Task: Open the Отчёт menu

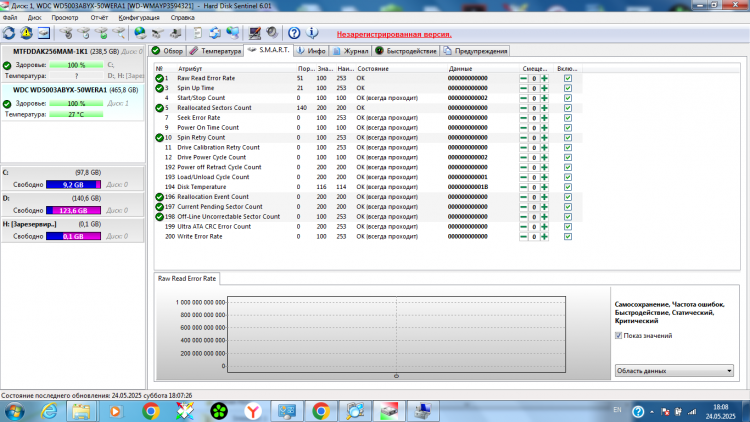Action: coord(99,18)
